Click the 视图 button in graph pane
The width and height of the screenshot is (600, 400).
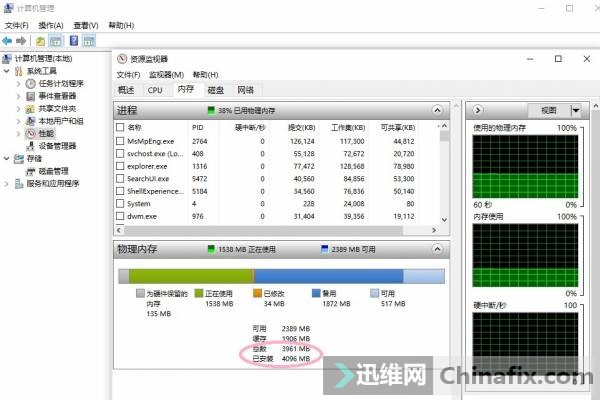coord(549,110)
